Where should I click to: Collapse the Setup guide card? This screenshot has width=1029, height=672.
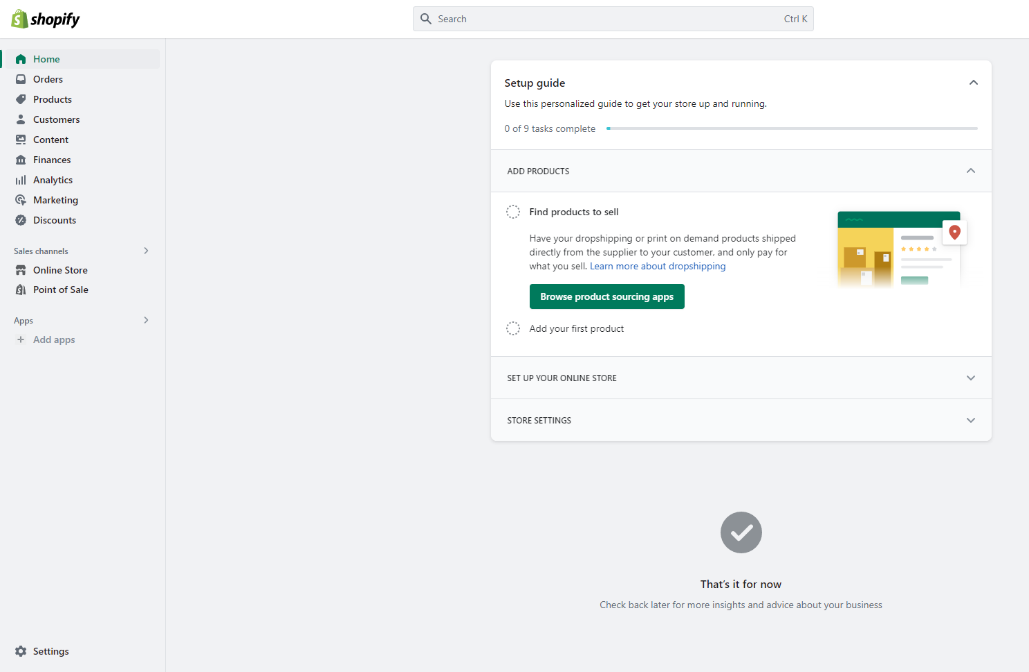(x=974, y=83)
